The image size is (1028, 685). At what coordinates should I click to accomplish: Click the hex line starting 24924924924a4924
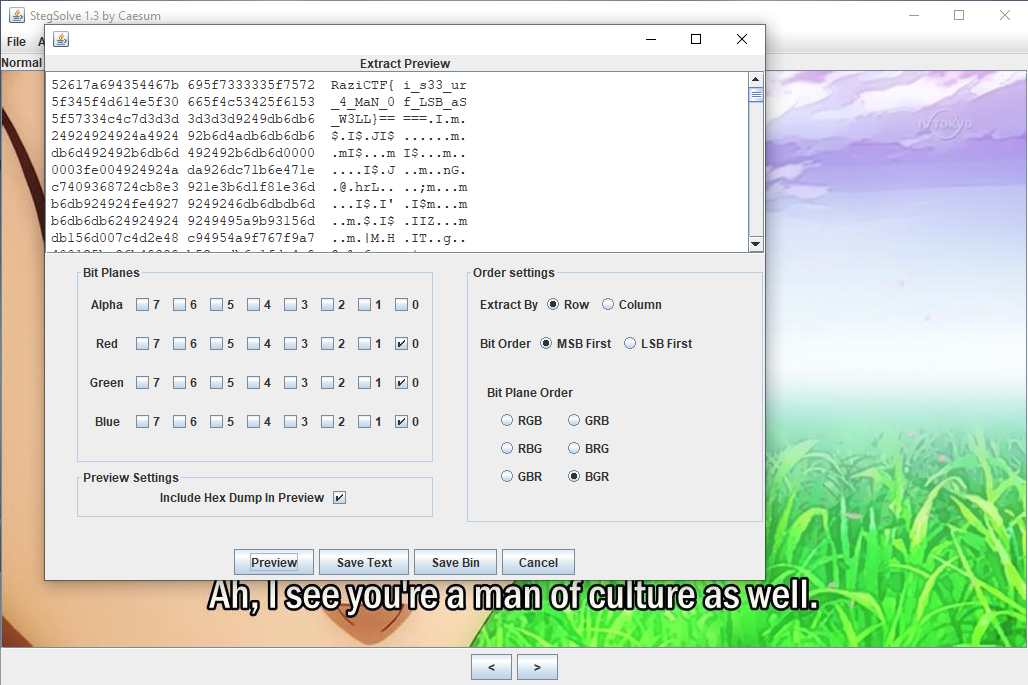[x=259, y=136]
